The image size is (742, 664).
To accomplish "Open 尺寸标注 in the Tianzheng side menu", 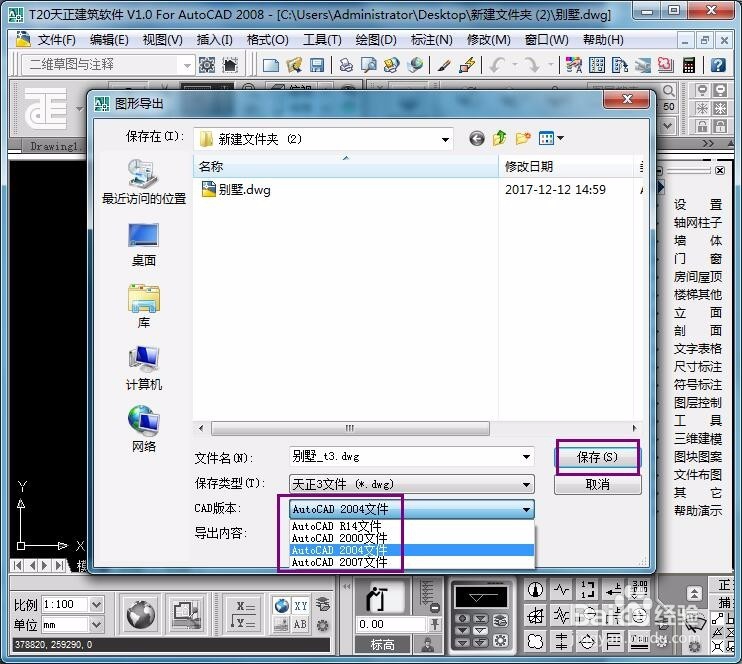I will (698, 366).
